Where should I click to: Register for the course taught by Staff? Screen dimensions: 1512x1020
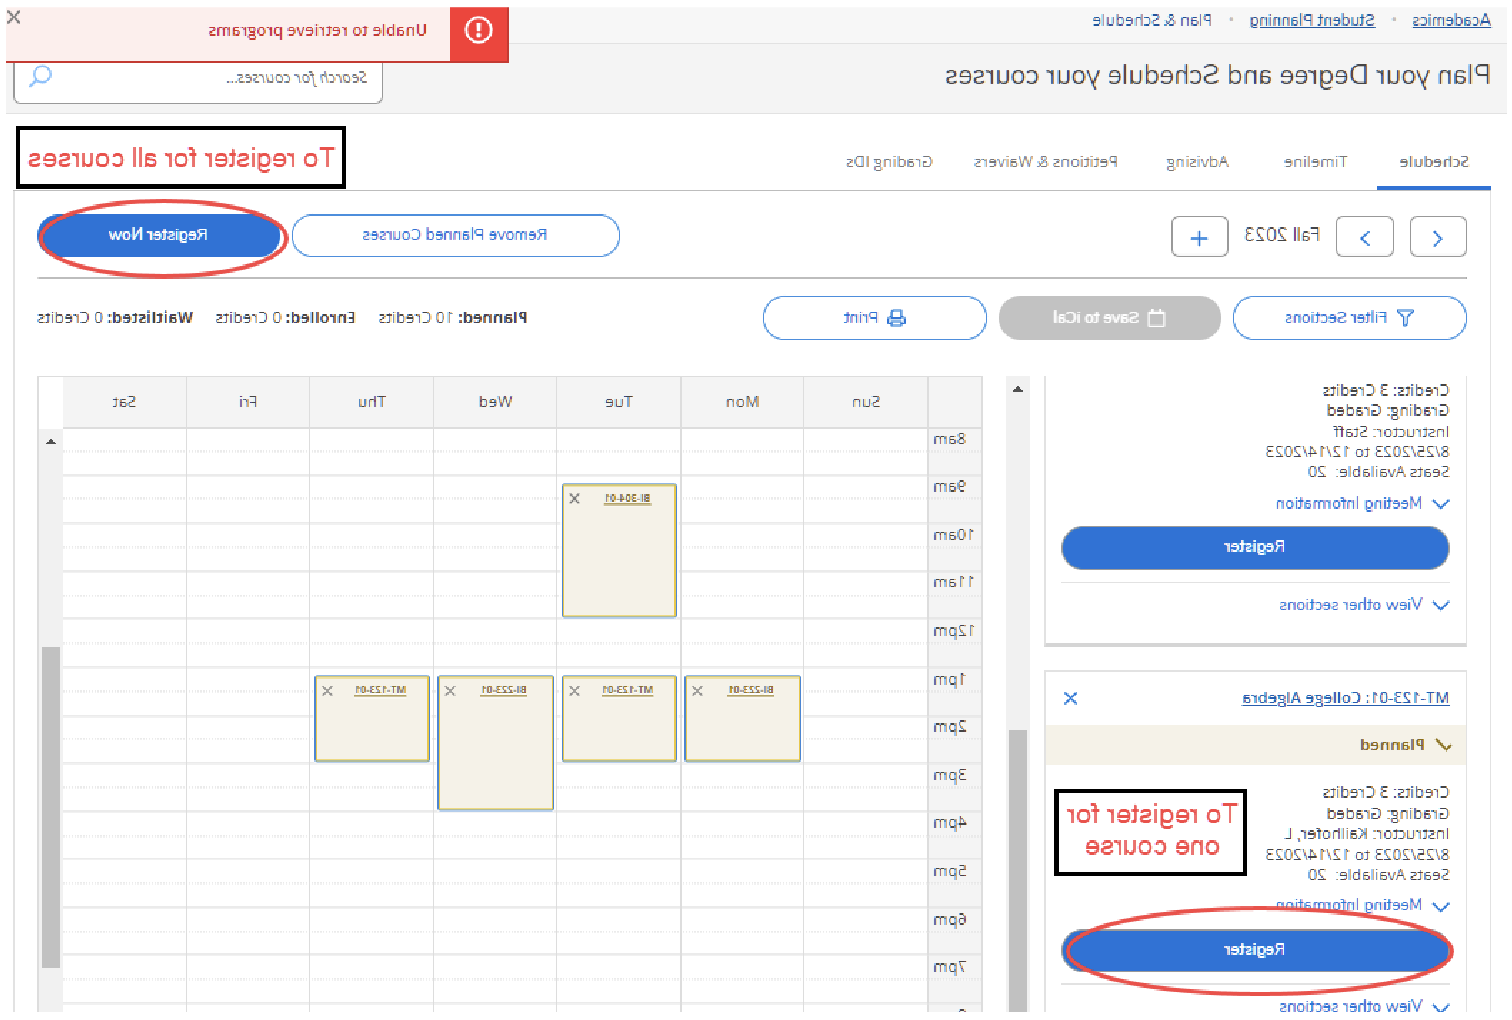1255,547
